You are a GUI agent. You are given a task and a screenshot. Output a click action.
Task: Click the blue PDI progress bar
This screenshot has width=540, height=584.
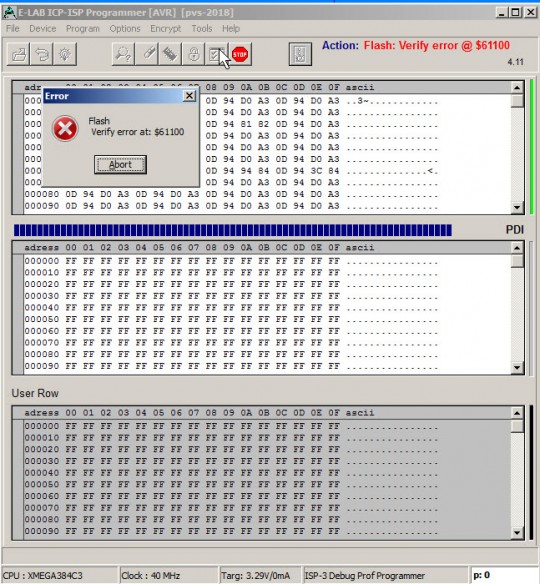233,230
